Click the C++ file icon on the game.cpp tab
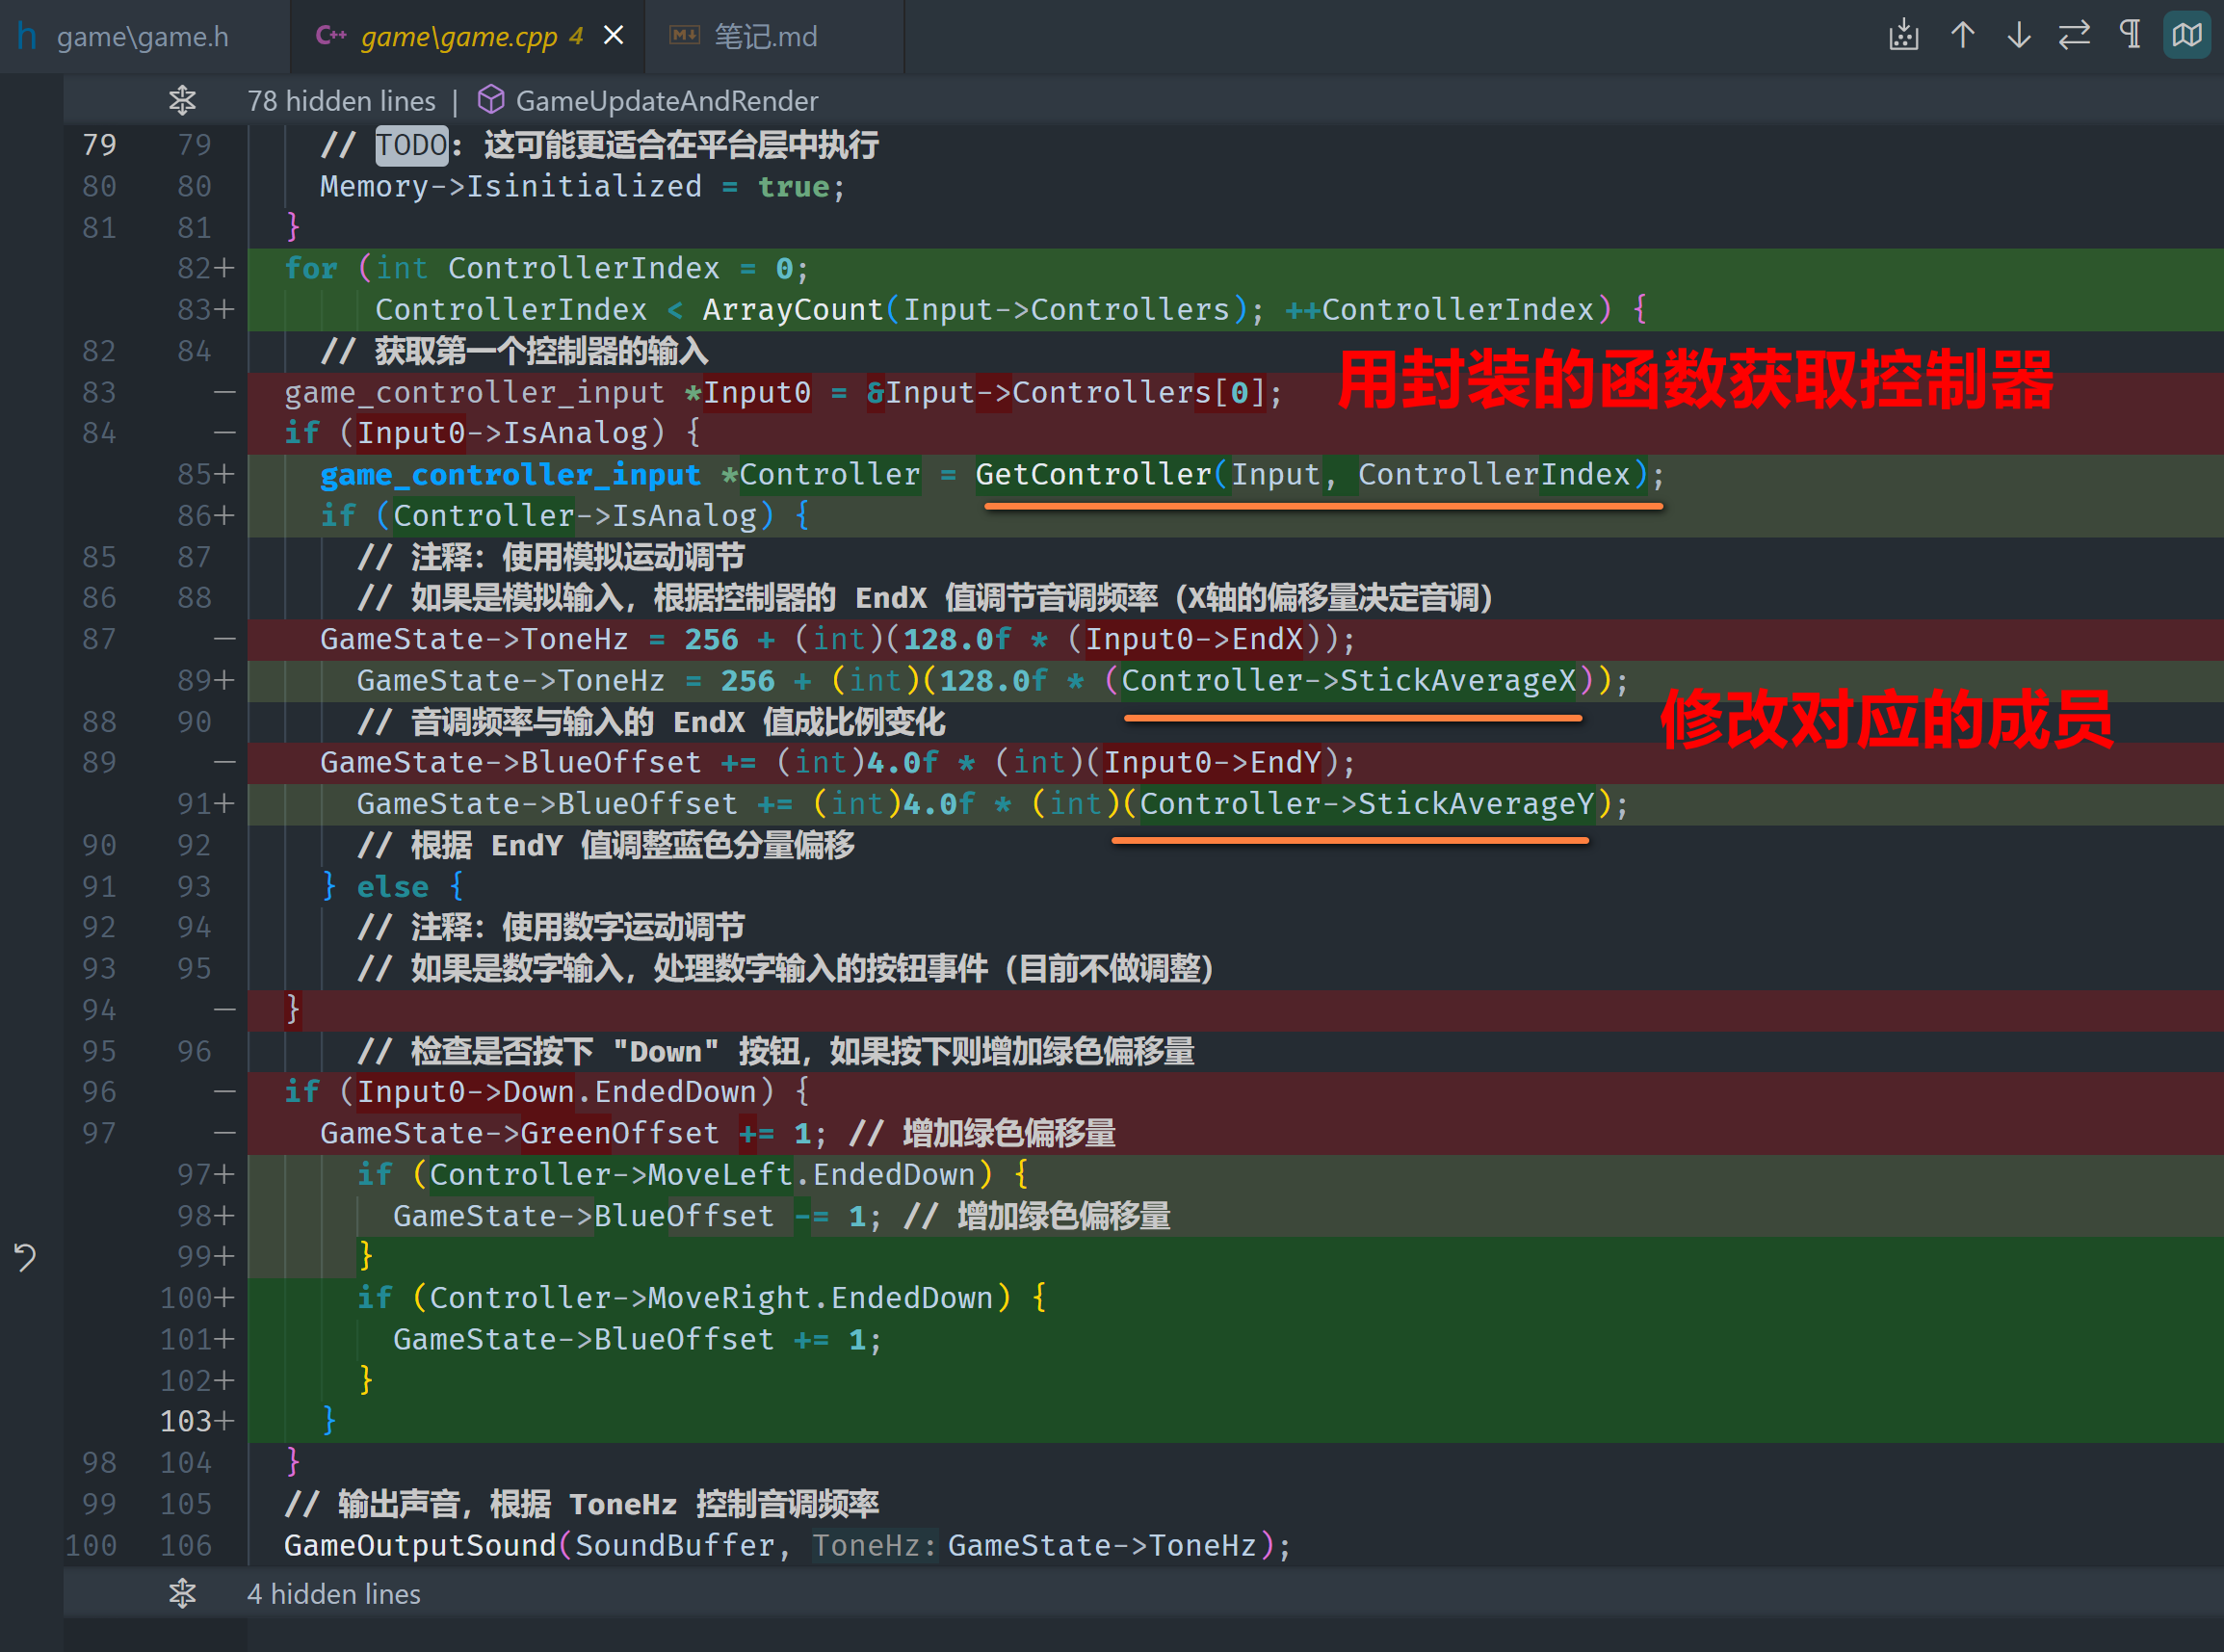Screen dimensions: 2224x1652 331,36
